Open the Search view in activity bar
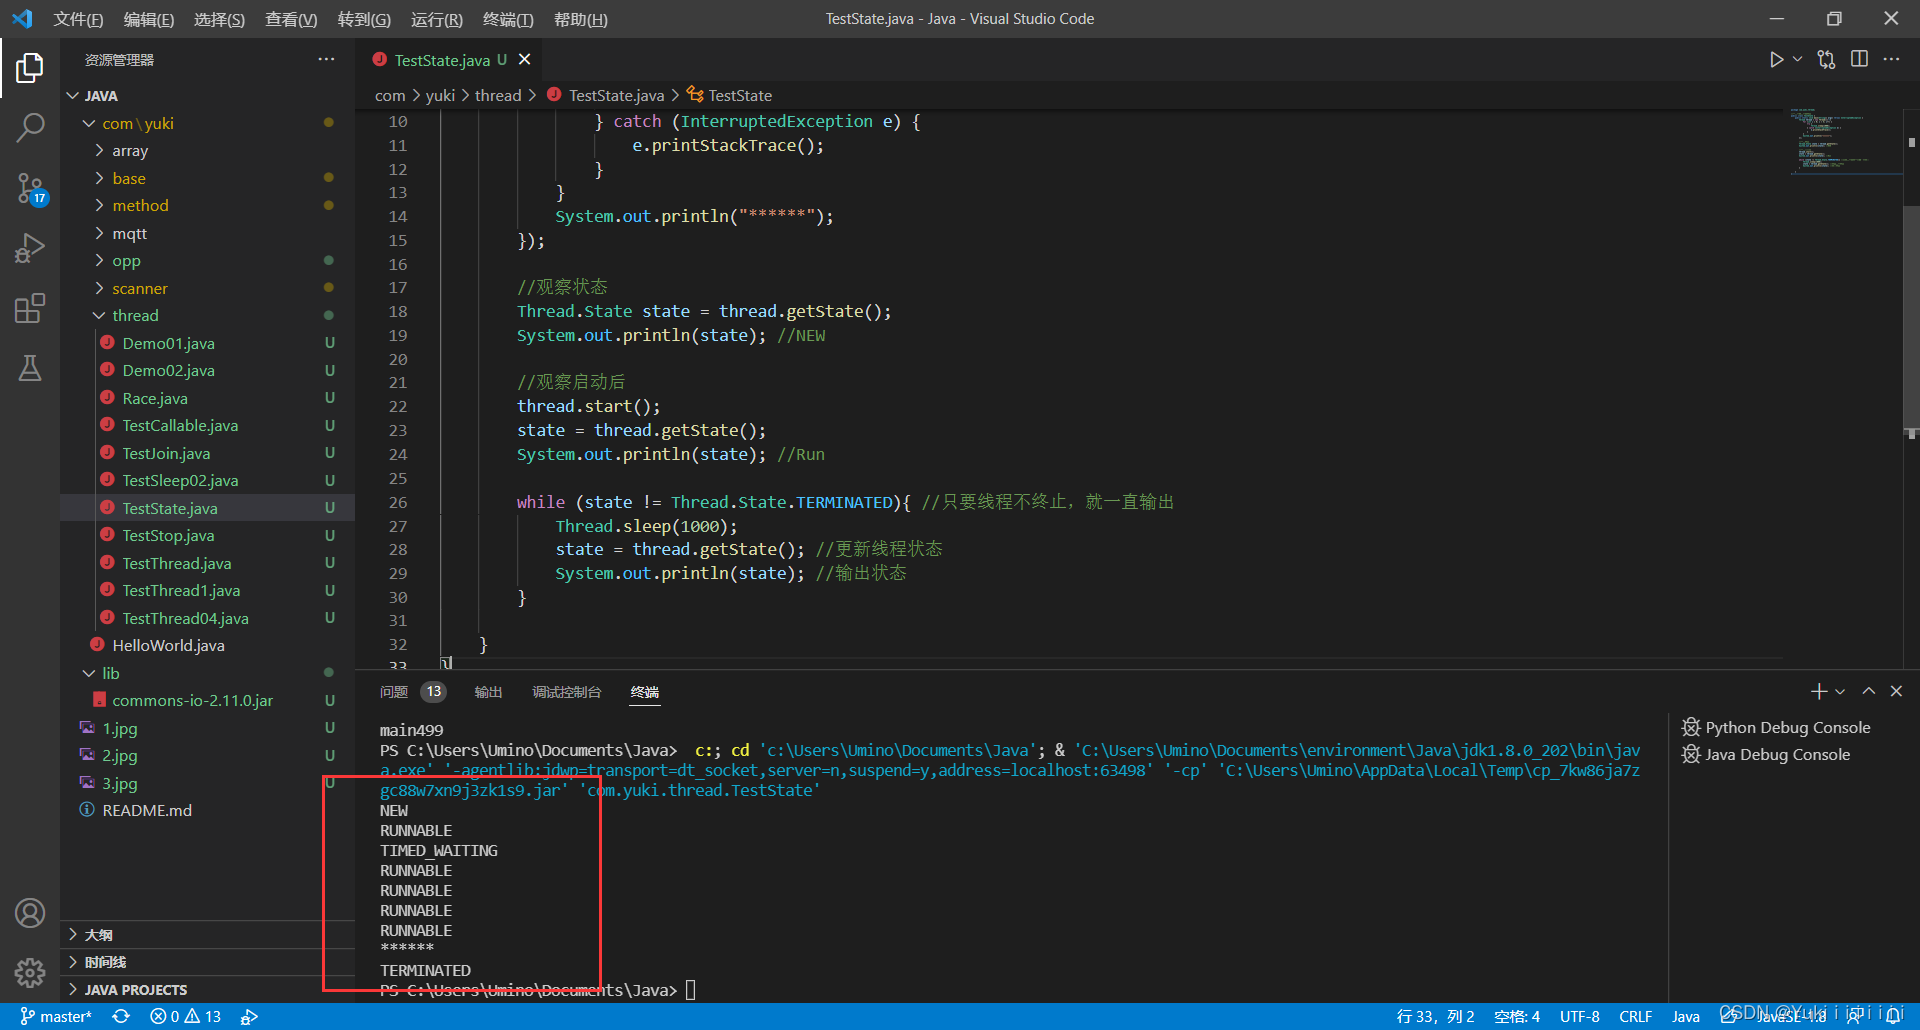The image size is (1920, 1030). 30,127
